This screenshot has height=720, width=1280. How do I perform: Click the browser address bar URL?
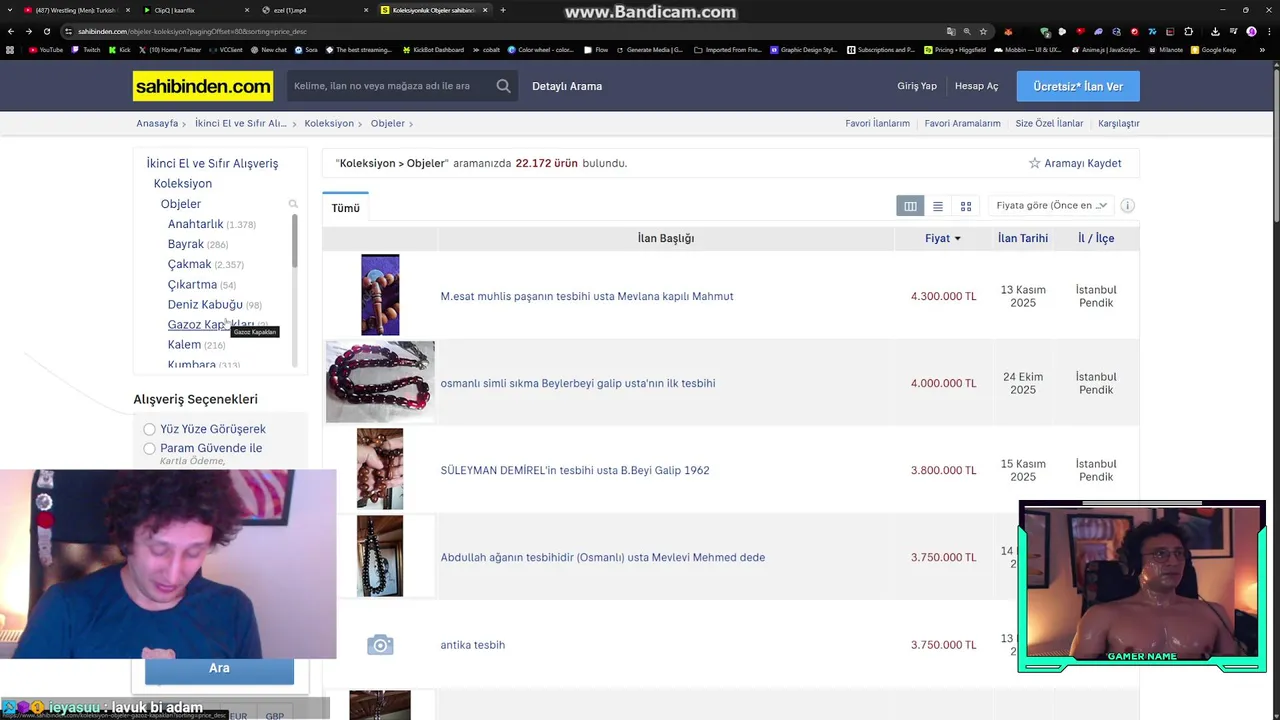click(x=192, y=31)
